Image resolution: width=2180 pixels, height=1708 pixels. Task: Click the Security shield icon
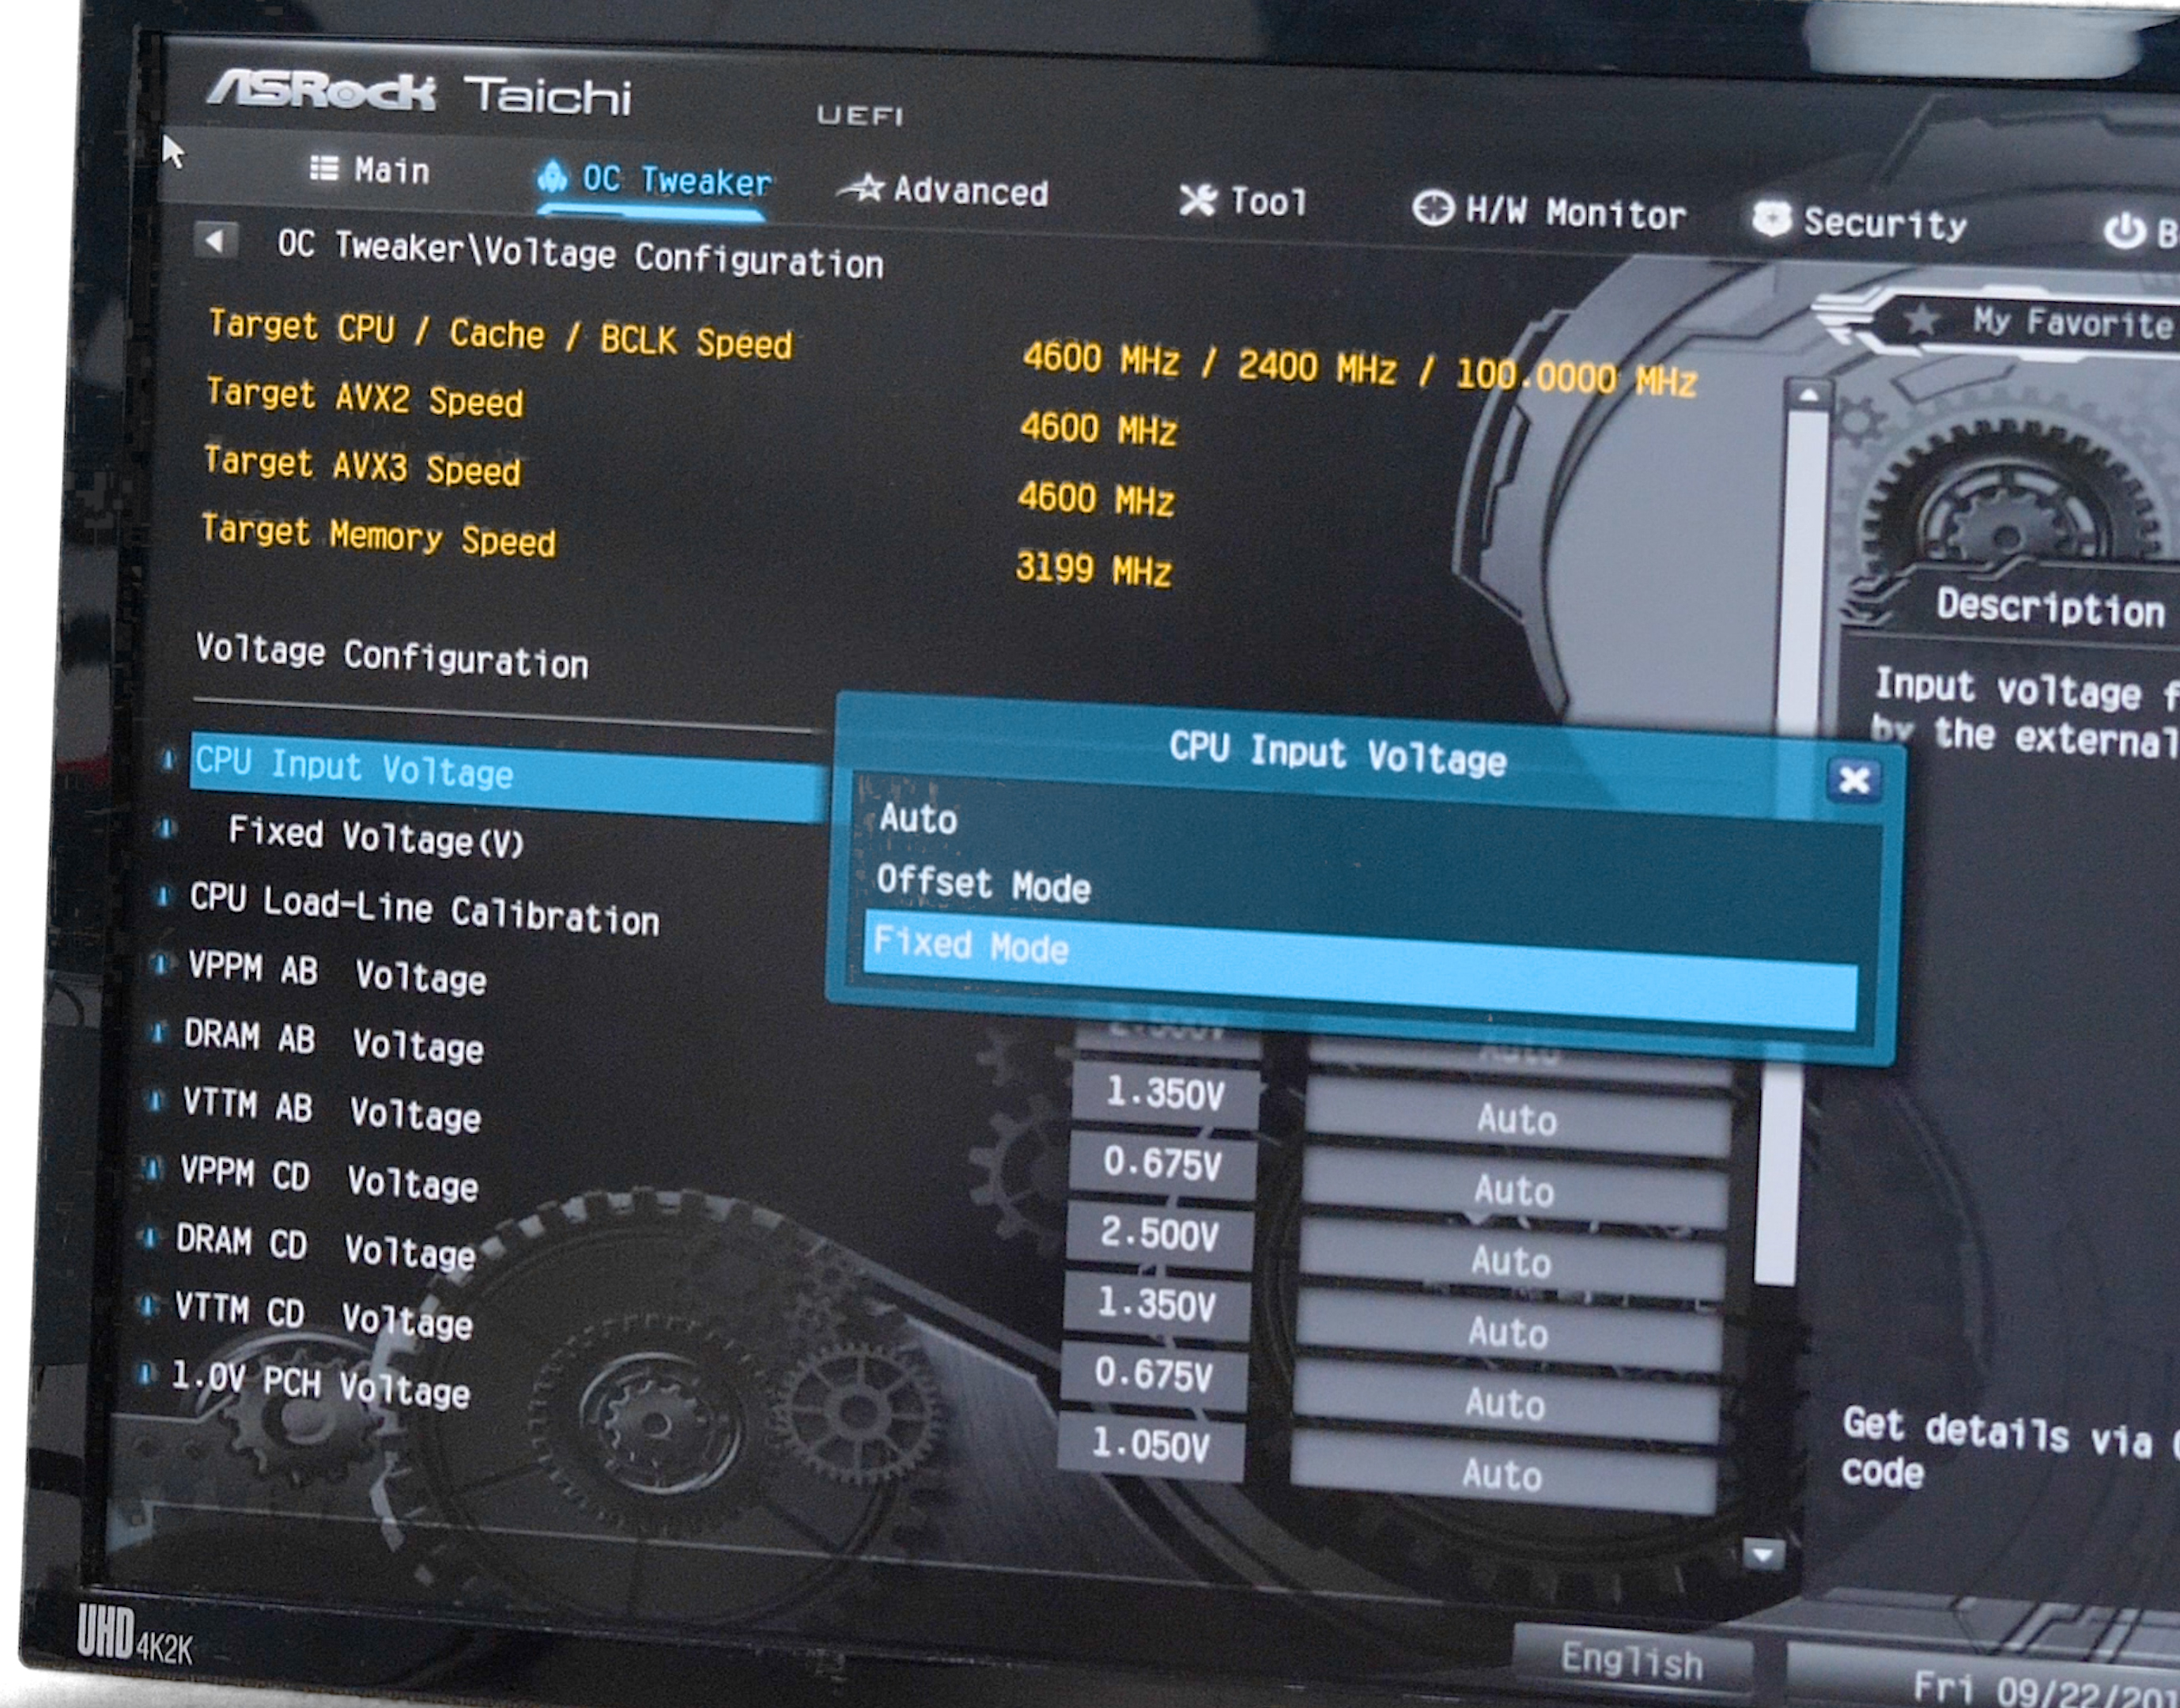click(1771, 219)
